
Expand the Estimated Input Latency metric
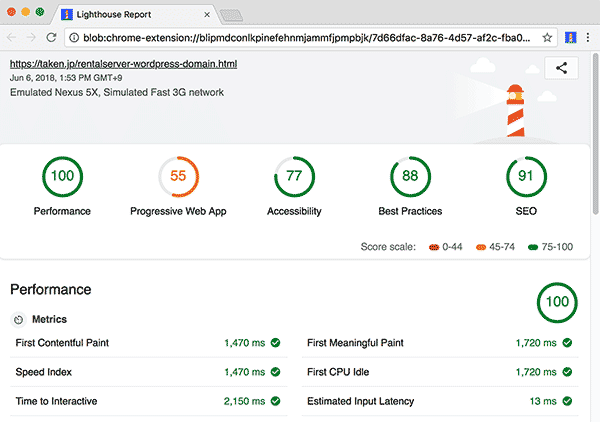(x=440, y=400)
